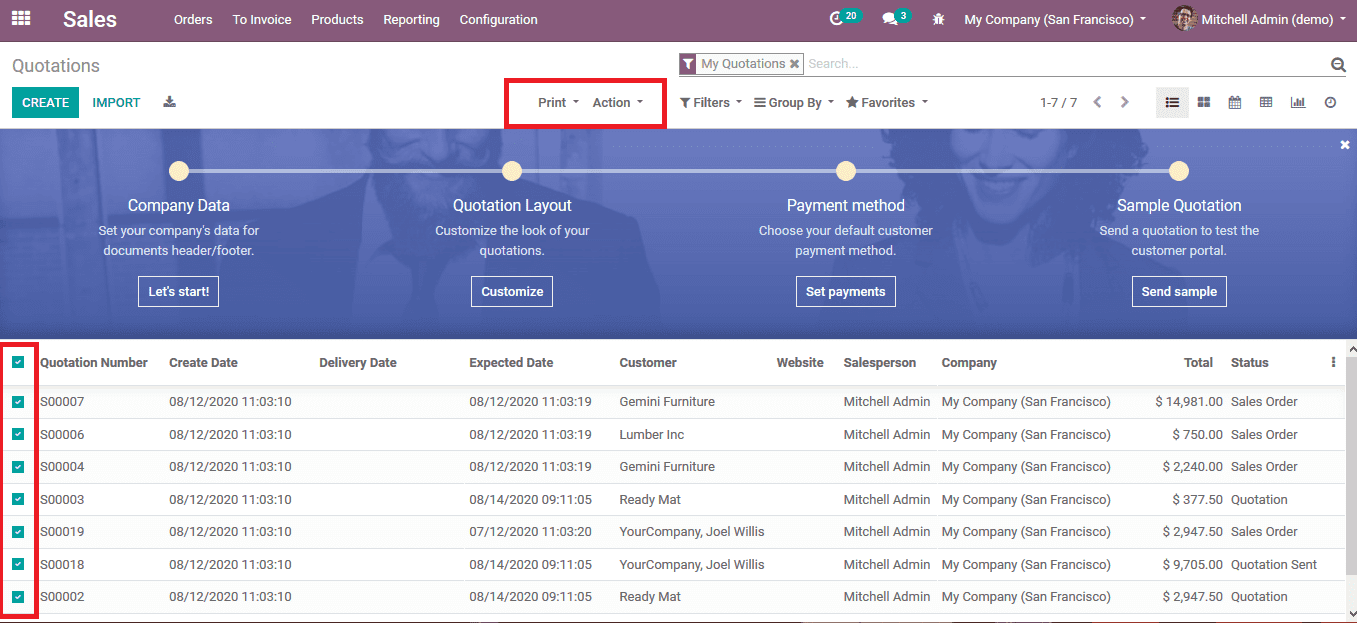
Task: Open optional columns three-dot menu
Action: click(x=1333, y=362)
